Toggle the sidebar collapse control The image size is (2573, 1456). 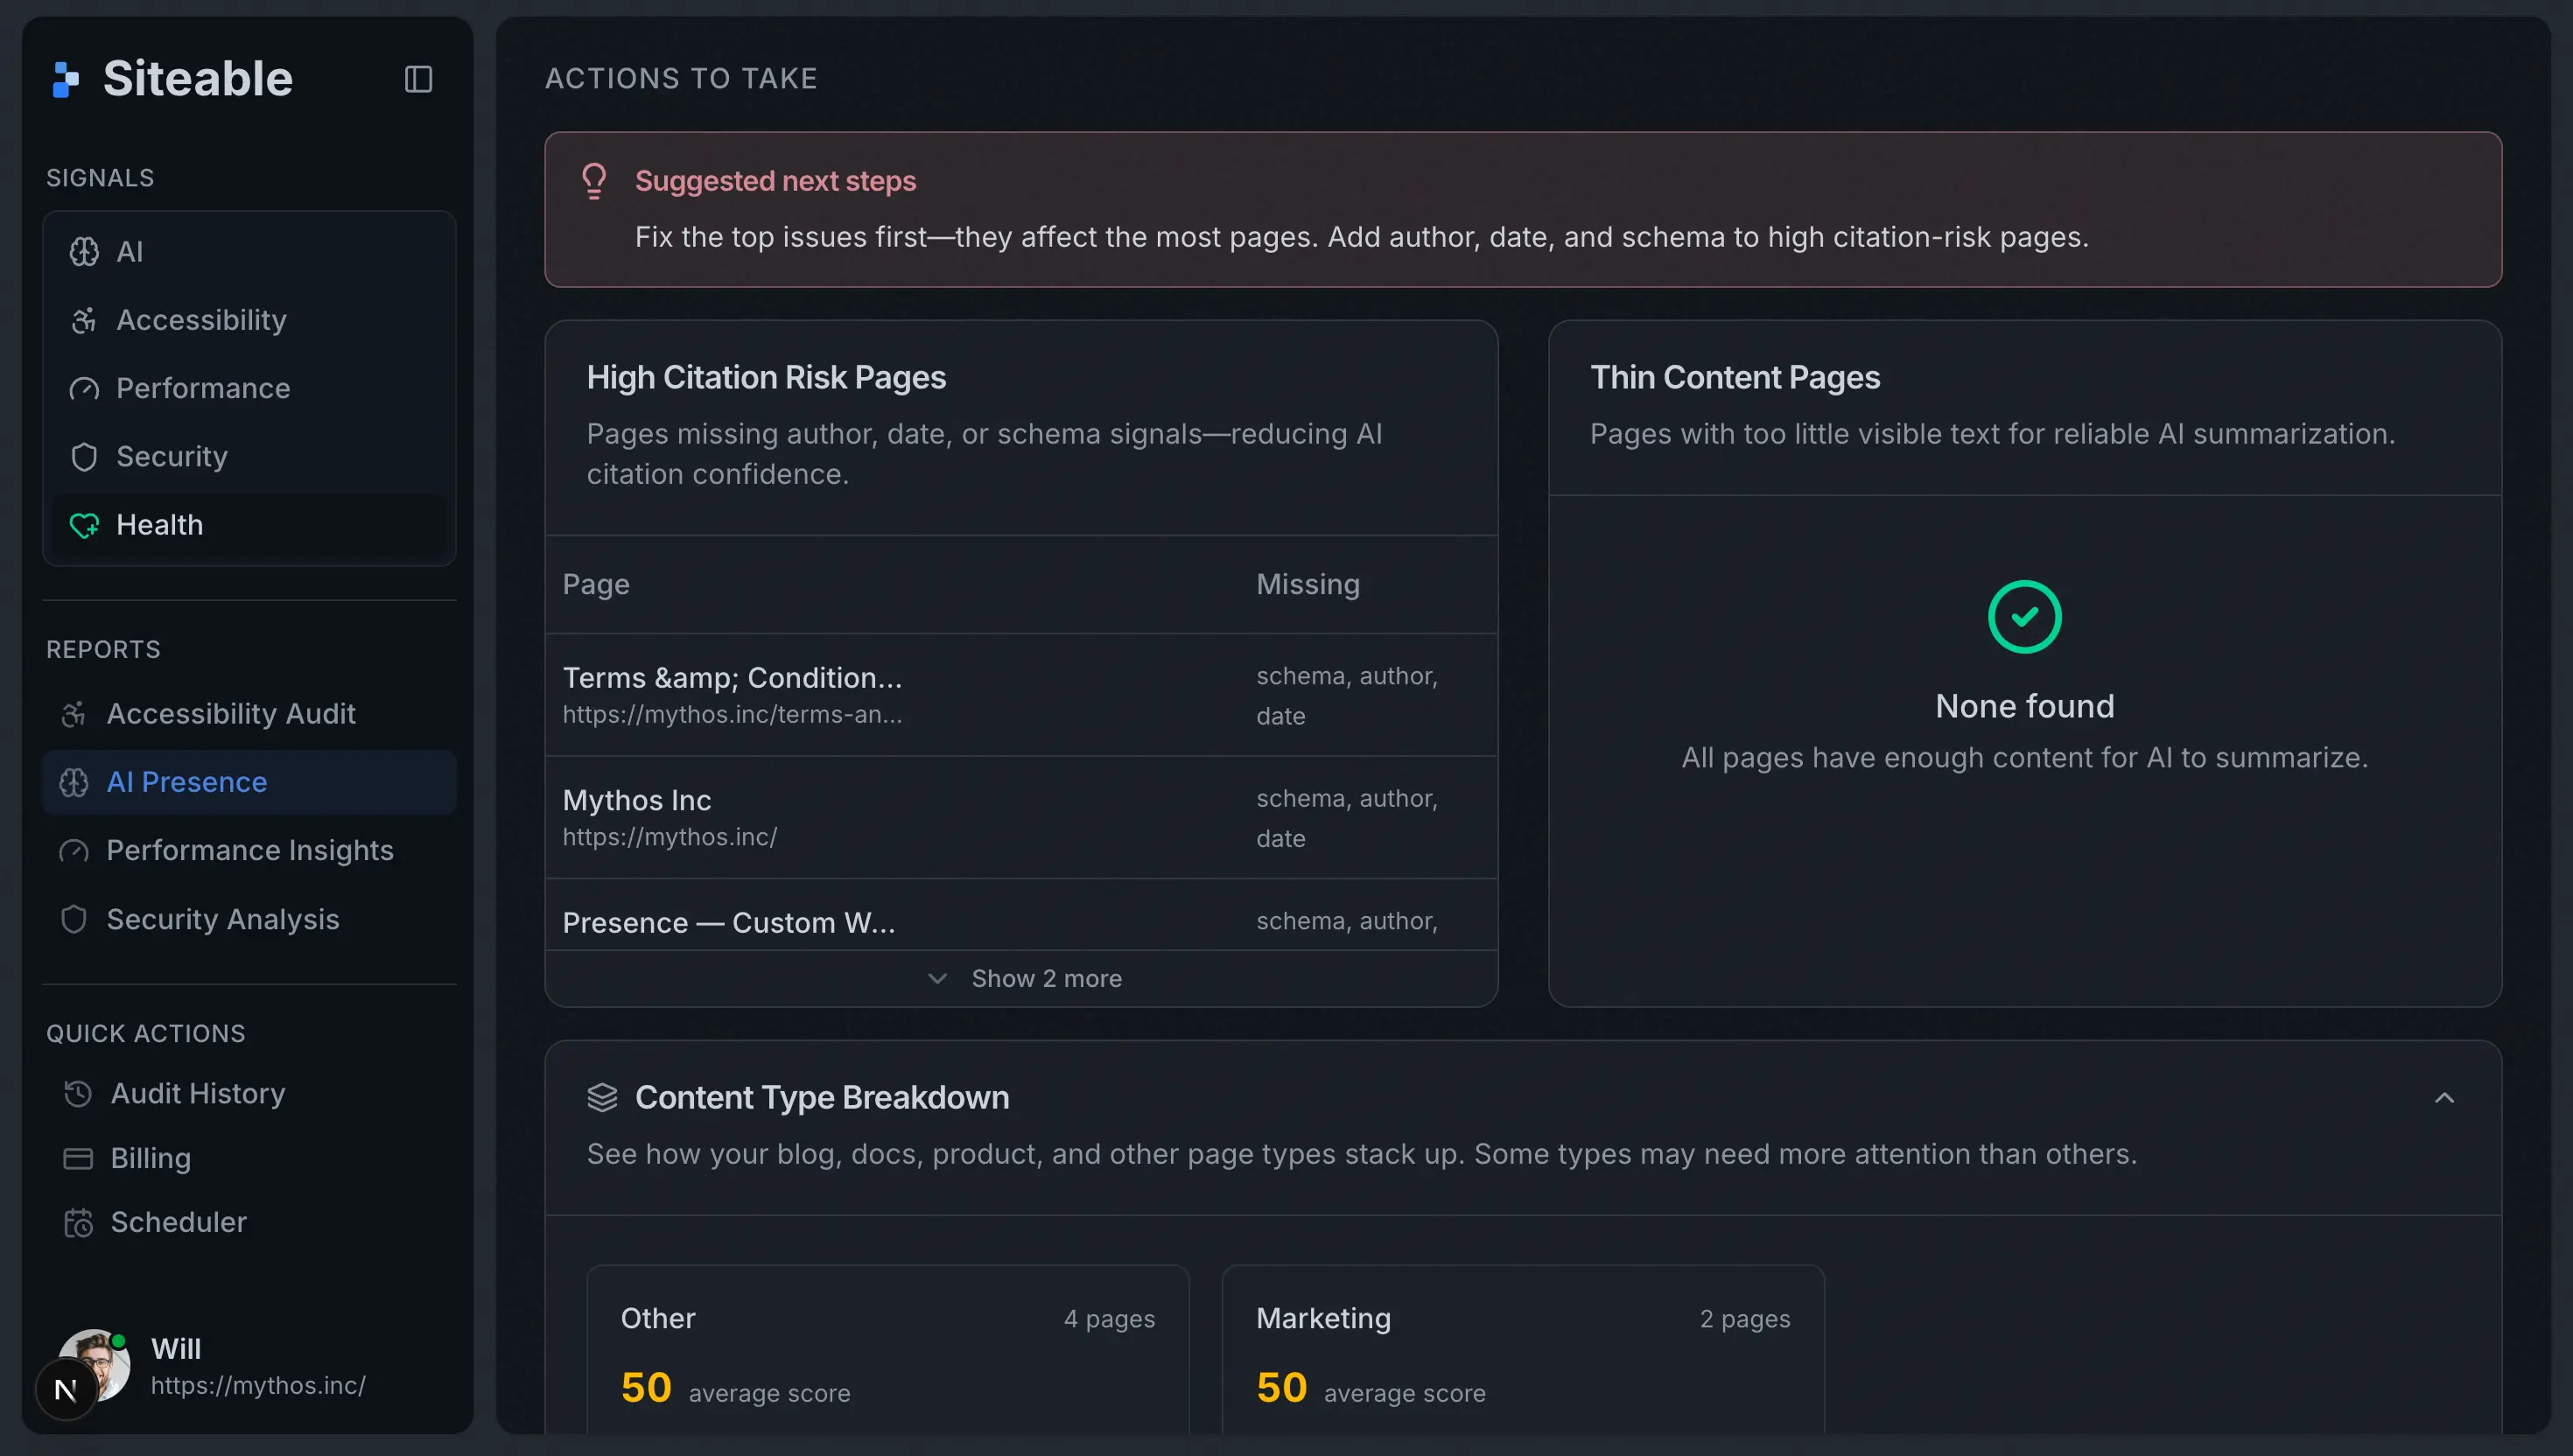(418, 79)
